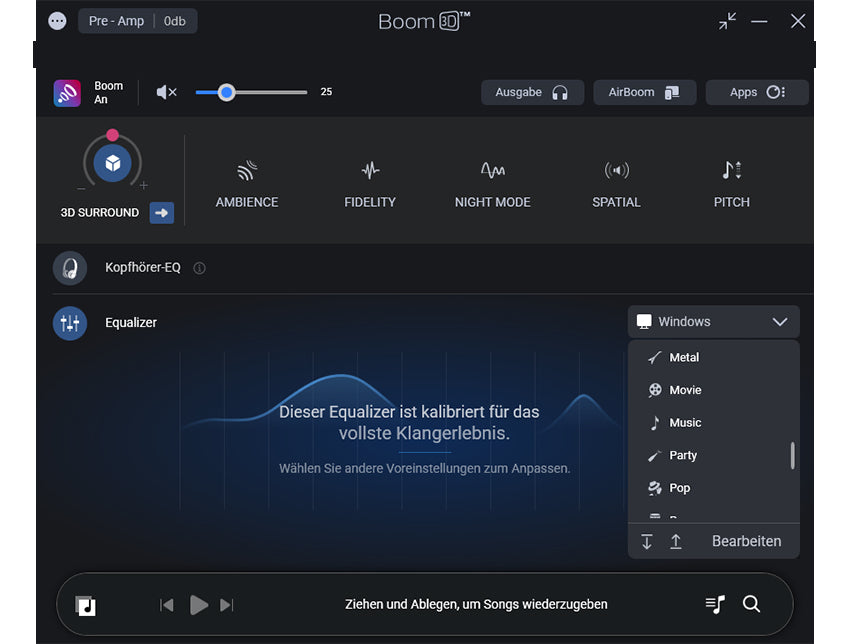This screenshot has width=850, height=644.
Task: Click the Pre-Amp 0db control
Action: click(137, 21)
